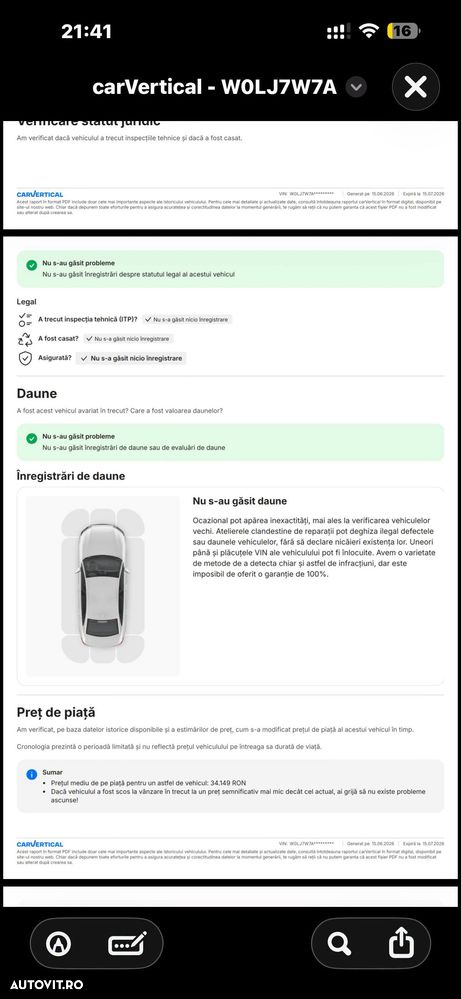
Task: Tap the ITP checklist icon
Action: tap(25, 319)
